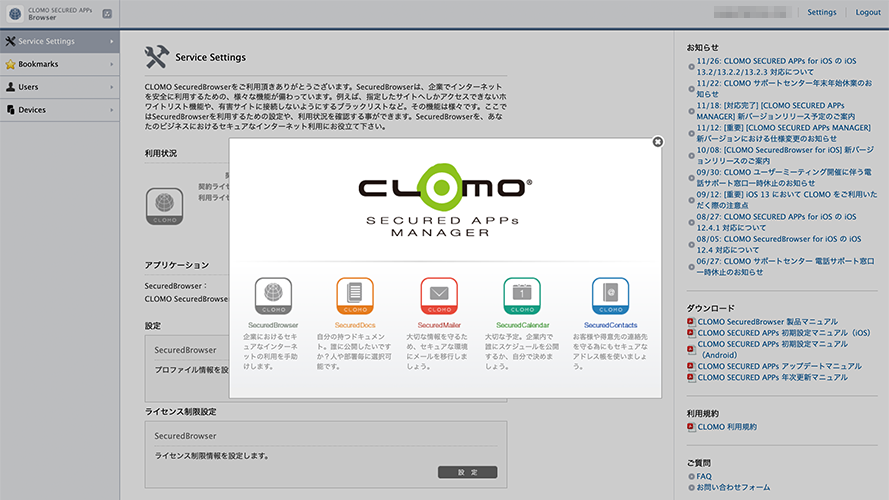The width and height of the screenshot is (889, 500).
Task: Click the app switcher icon beside the Browser title
Action: (x=107, y=14)
